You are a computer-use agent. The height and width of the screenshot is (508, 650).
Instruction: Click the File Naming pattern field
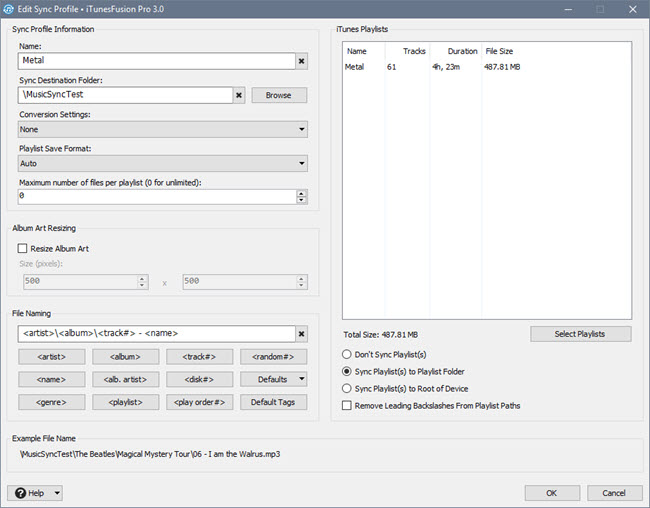(x=157, y=333)
